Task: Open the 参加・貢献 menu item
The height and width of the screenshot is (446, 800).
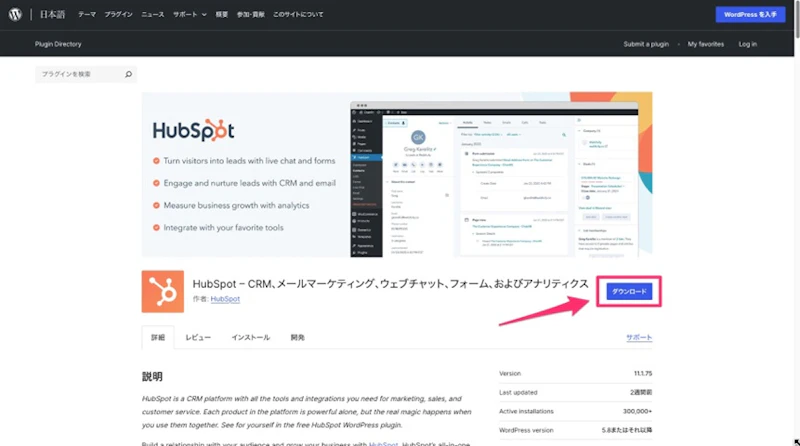Action: click(x=251, y=14)
